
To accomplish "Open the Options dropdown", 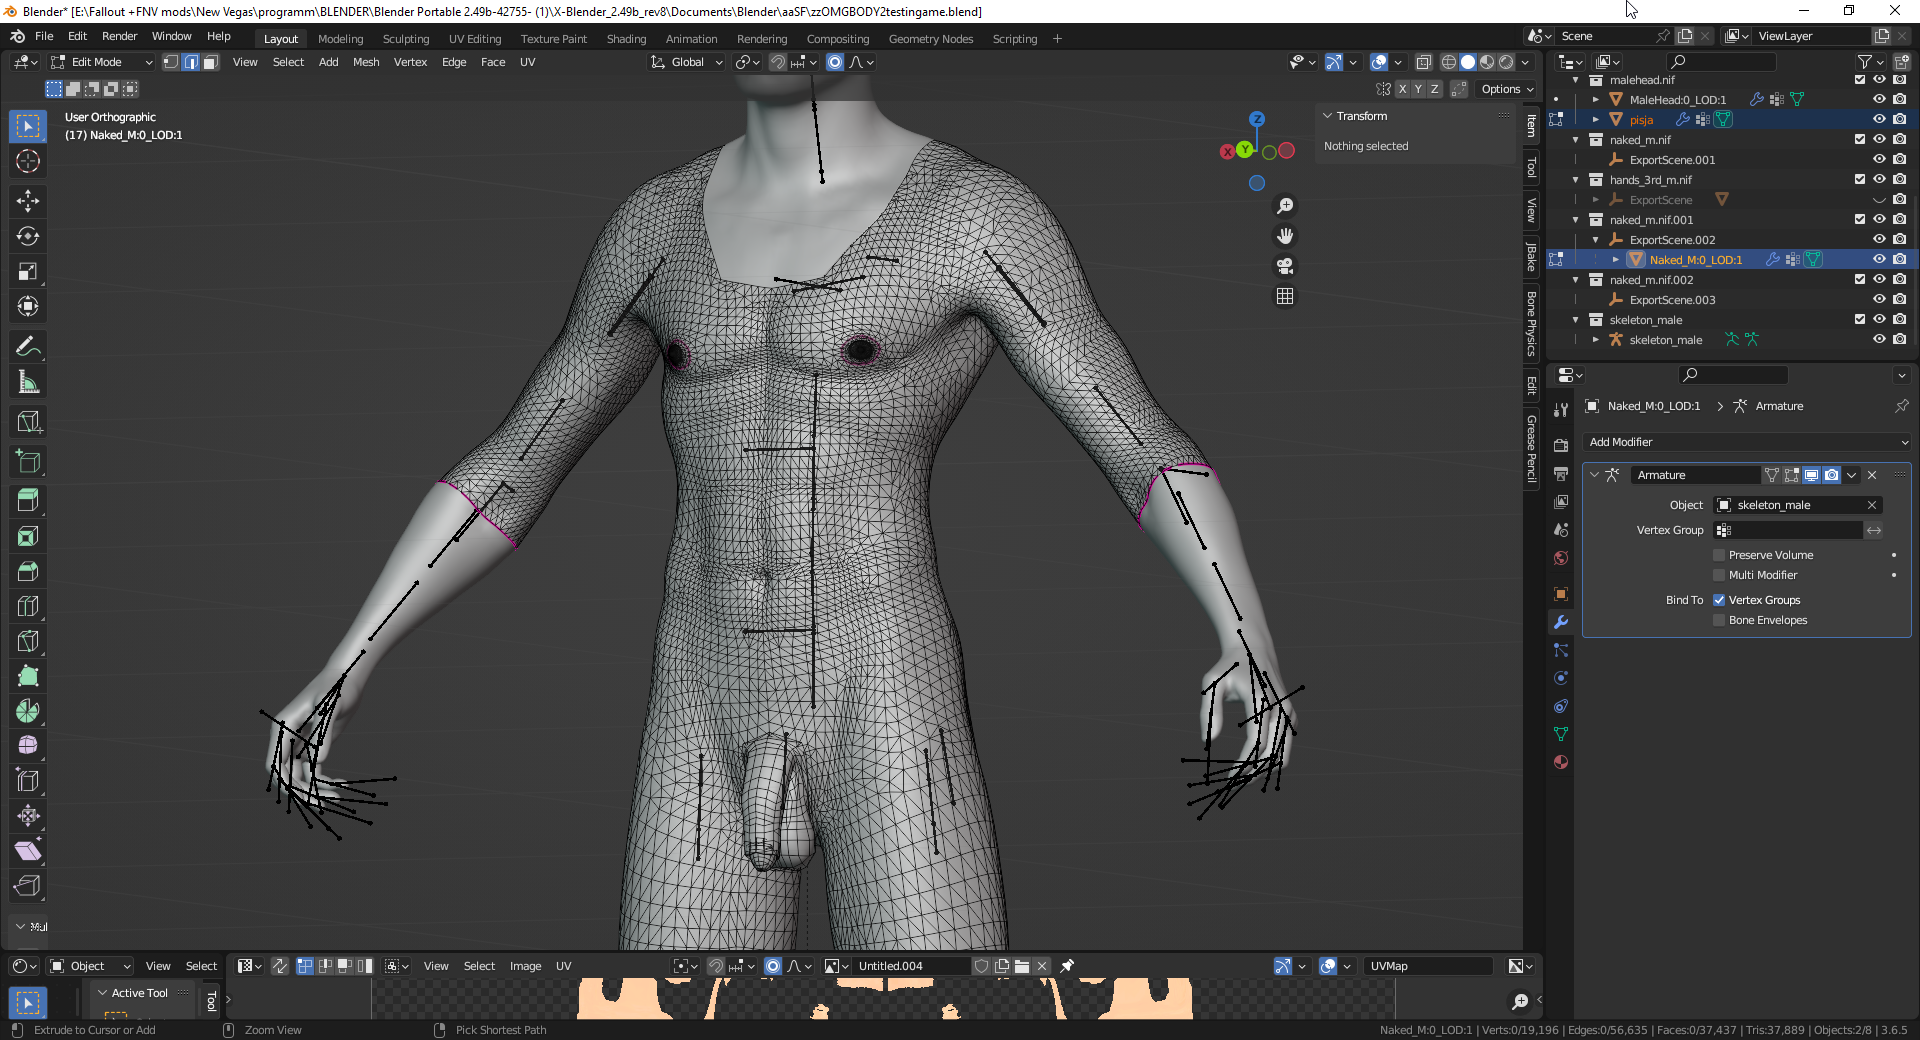I will pyautogui.click(x=1507, y=89).
